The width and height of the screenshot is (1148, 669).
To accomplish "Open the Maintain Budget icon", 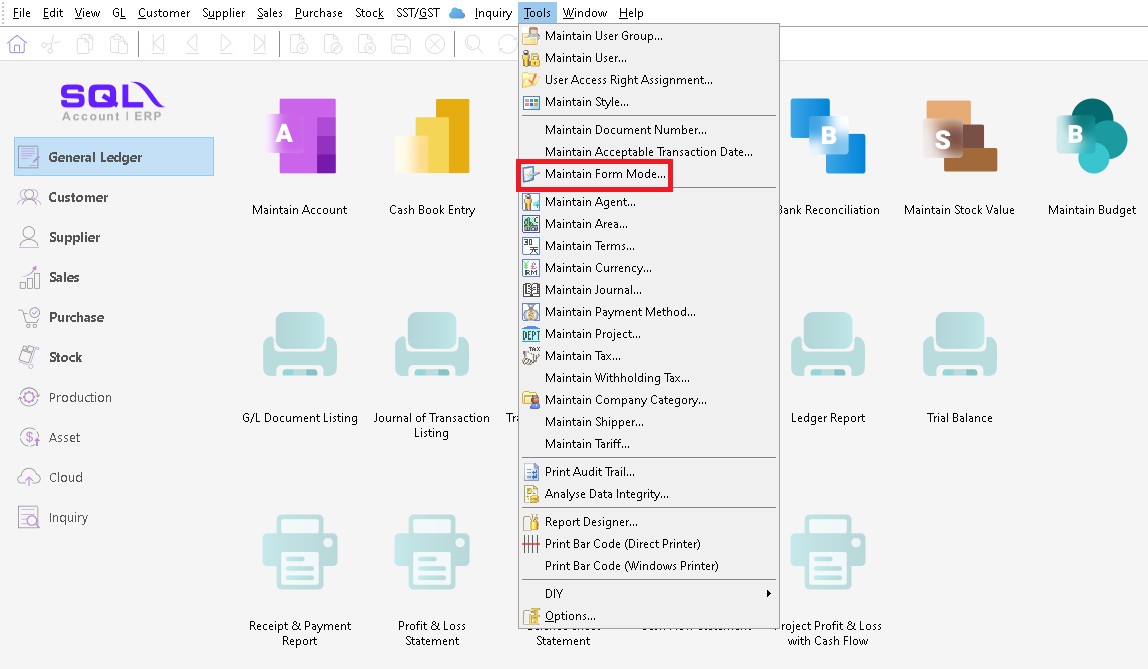I will (x=1091, y=137).
